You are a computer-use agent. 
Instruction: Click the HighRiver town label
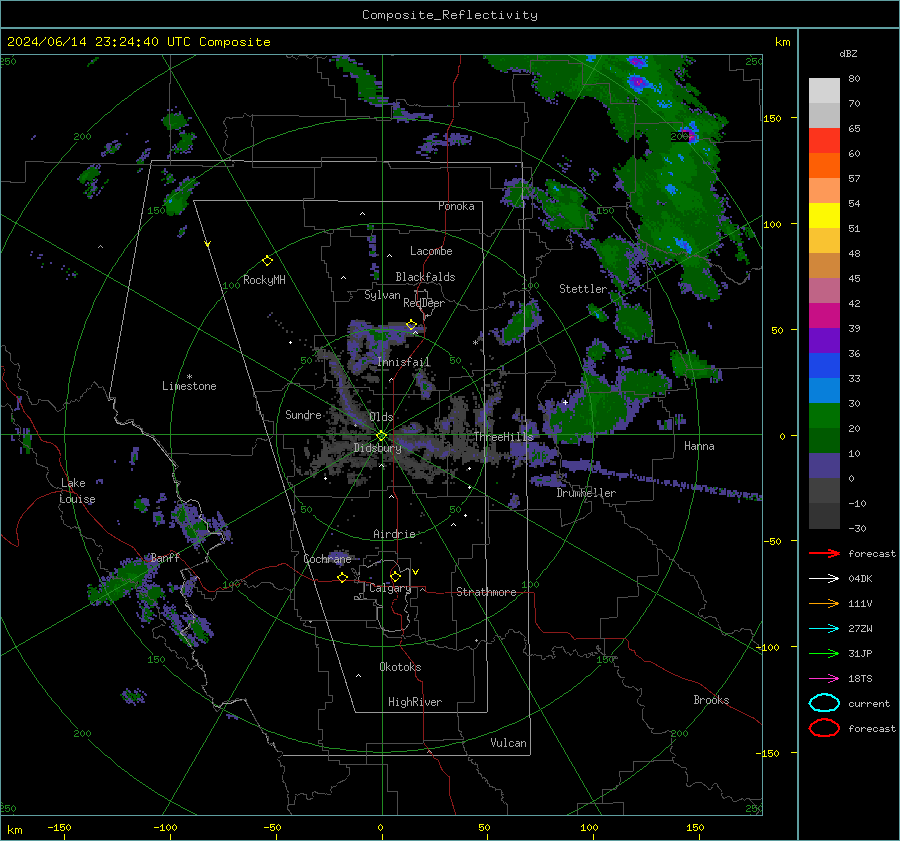415,702
